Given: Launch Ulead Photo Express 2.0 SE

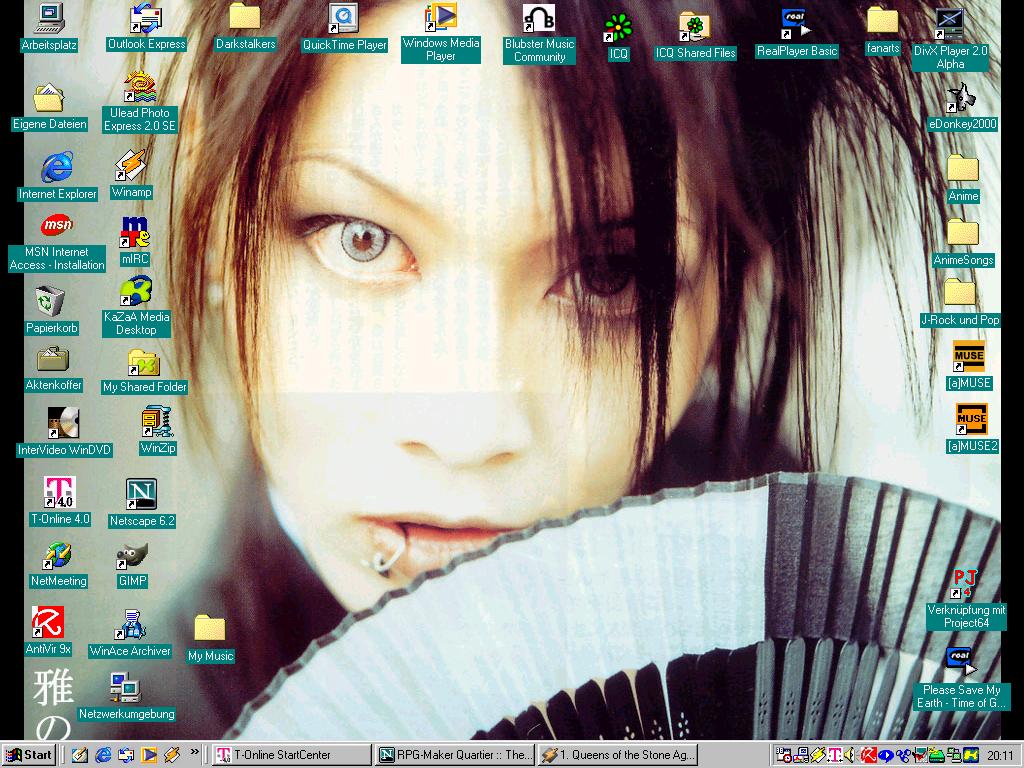Looking at the screenshot, I should pyautogui.click(x=140, y=103).
